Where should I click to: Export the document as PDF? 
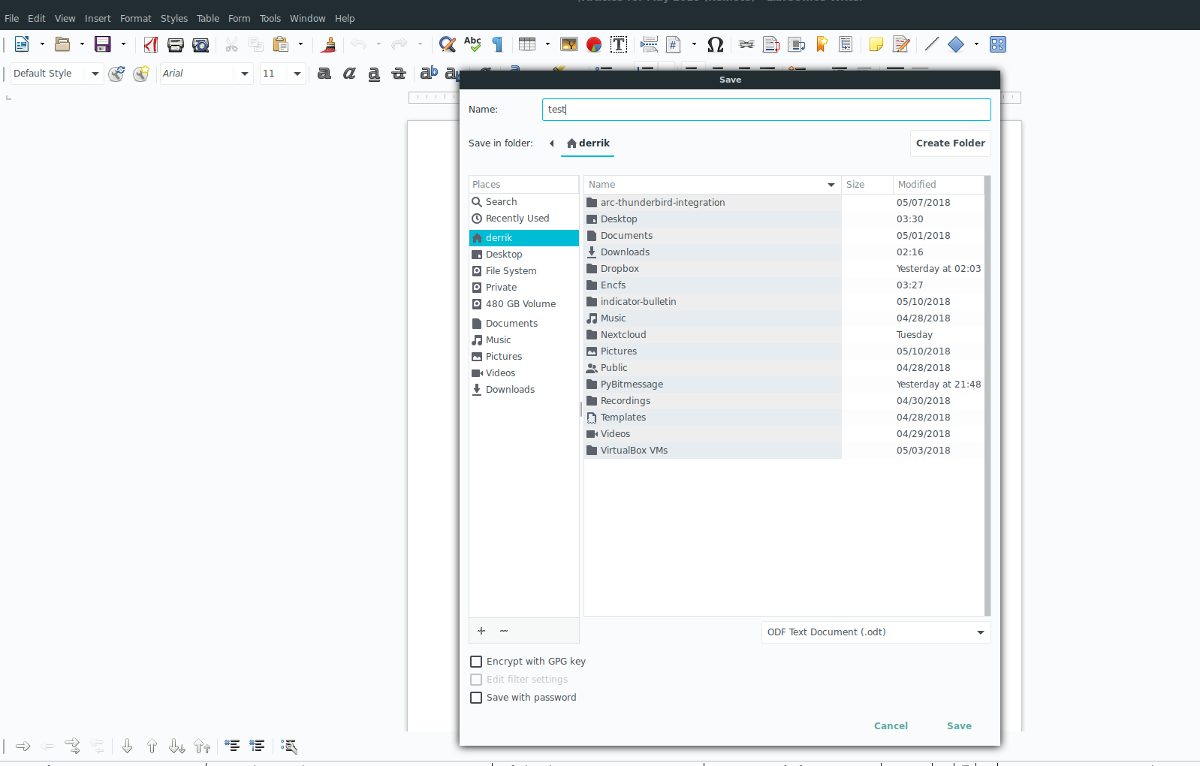[x=152, y=44]
